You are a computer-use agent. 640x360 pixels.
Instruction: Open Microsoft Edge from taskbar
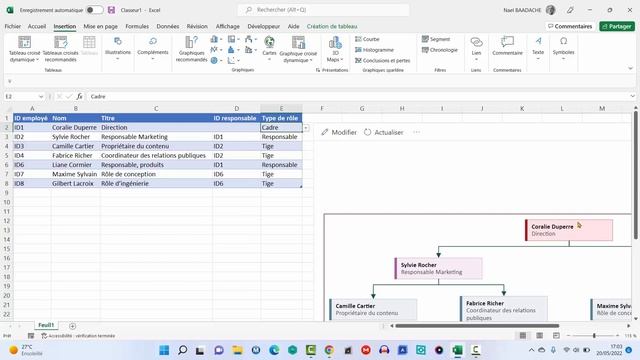274,350
